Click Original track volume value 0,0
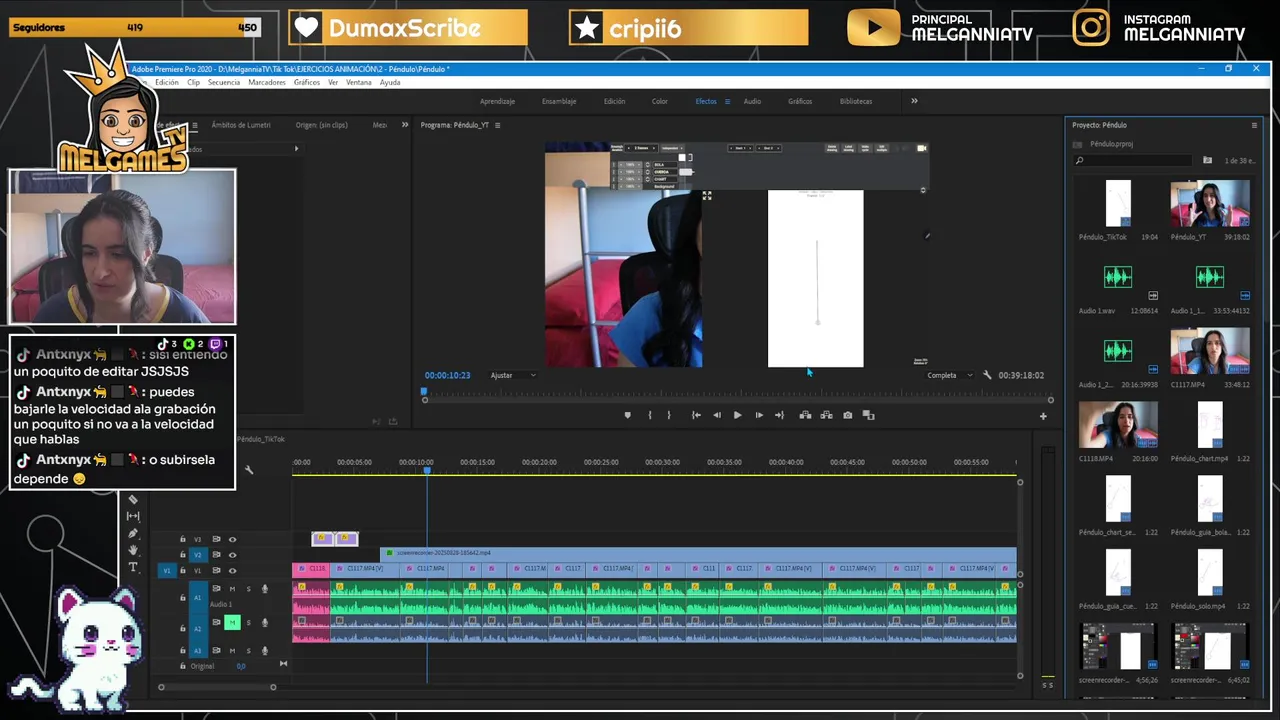The height and width of the screenshot is (720, 1280). point(241,666)
